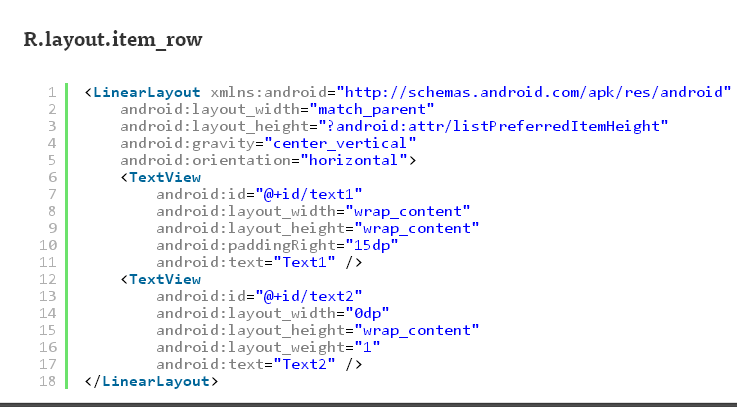Click line number 16 in gutter
Screen dimensions: 737x408
47,347
